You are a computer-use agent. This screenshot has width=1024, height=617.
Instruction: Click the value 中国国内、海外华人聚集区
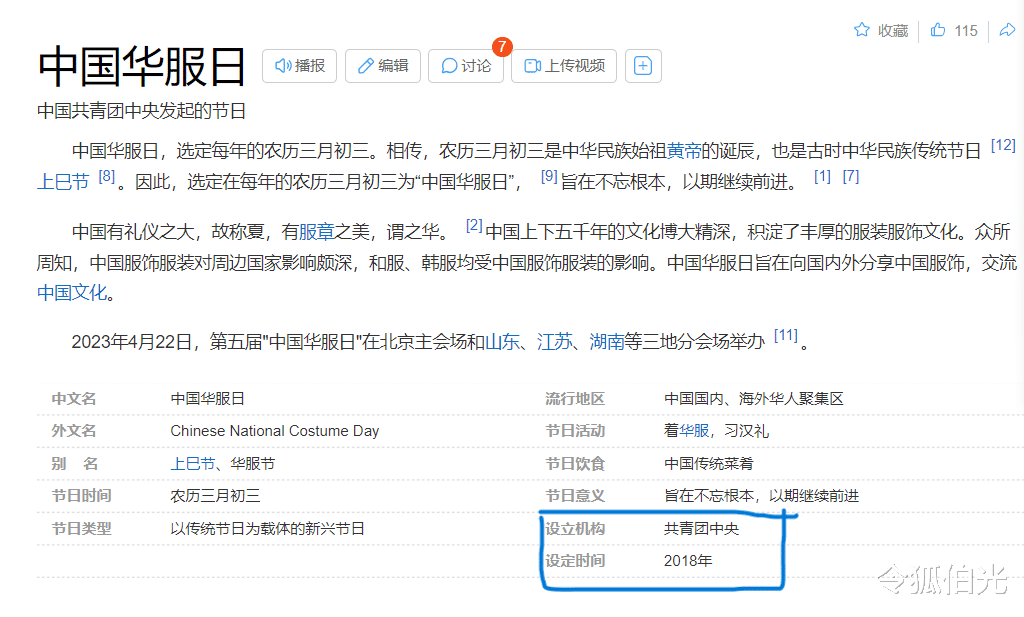754,399
